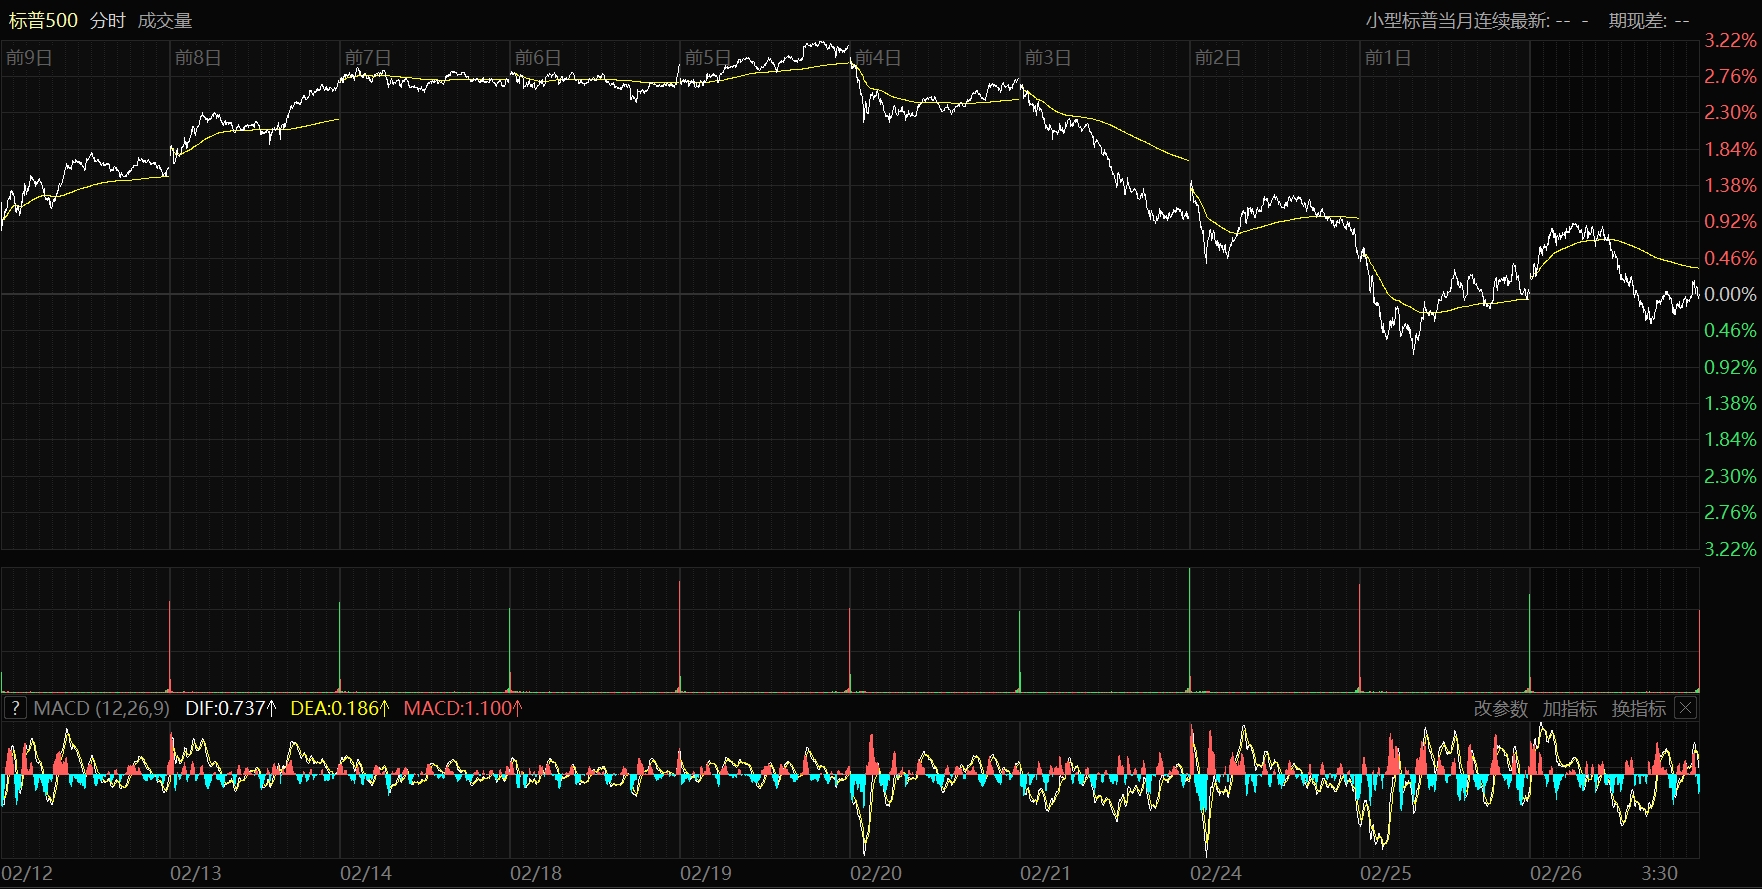This screenshot has height=889, width=1762.
Task: Click 加指标 to add an indicator
Action: click(x=1570, y=708)
